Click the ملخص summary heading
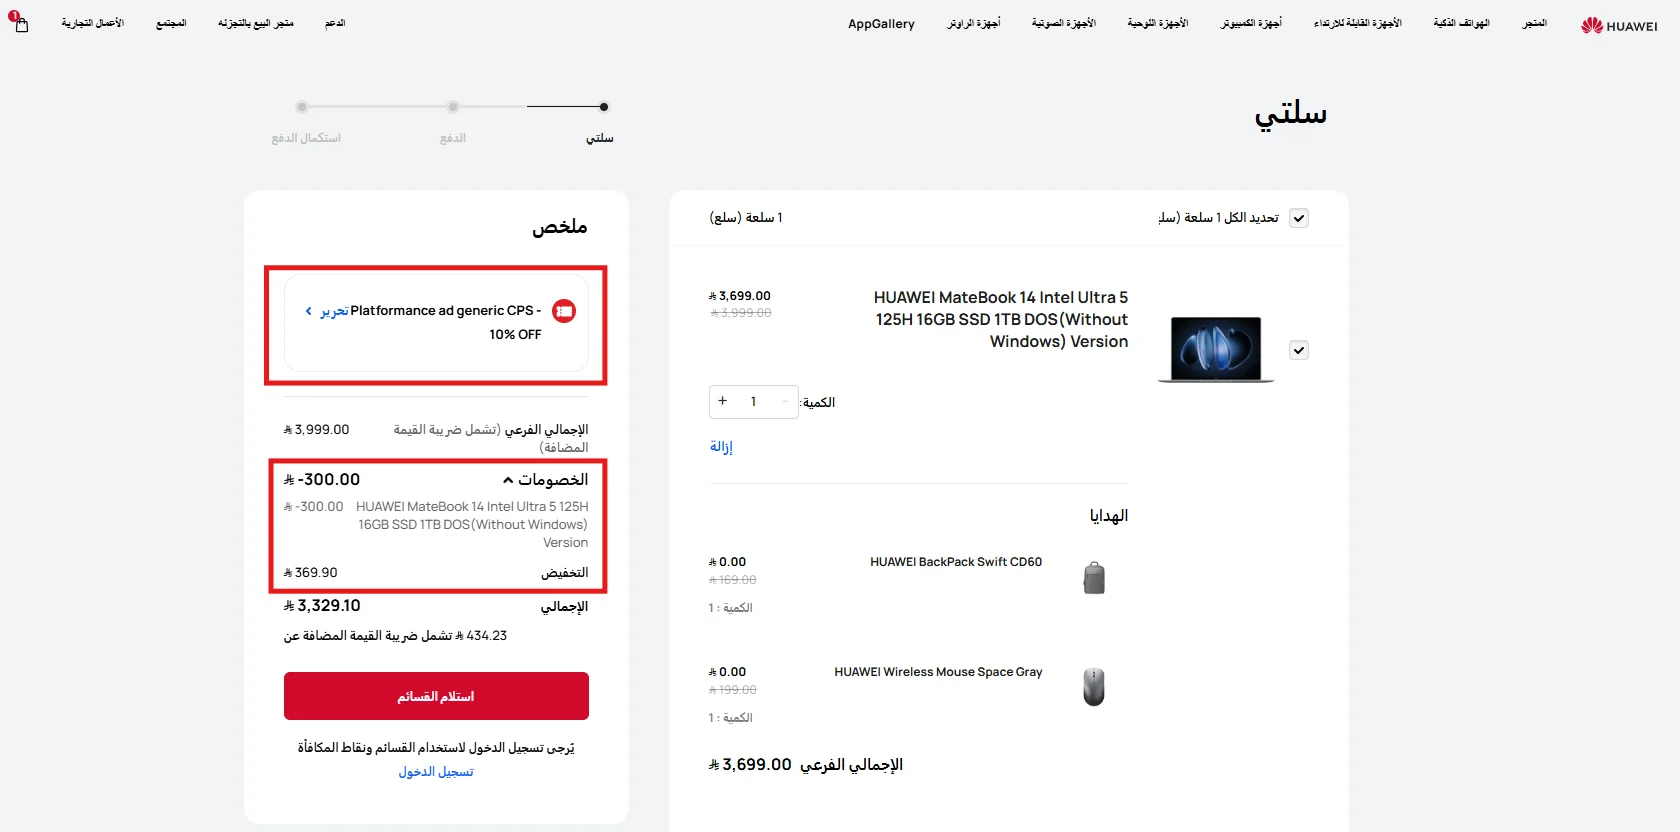 click(x=560, y=226)
